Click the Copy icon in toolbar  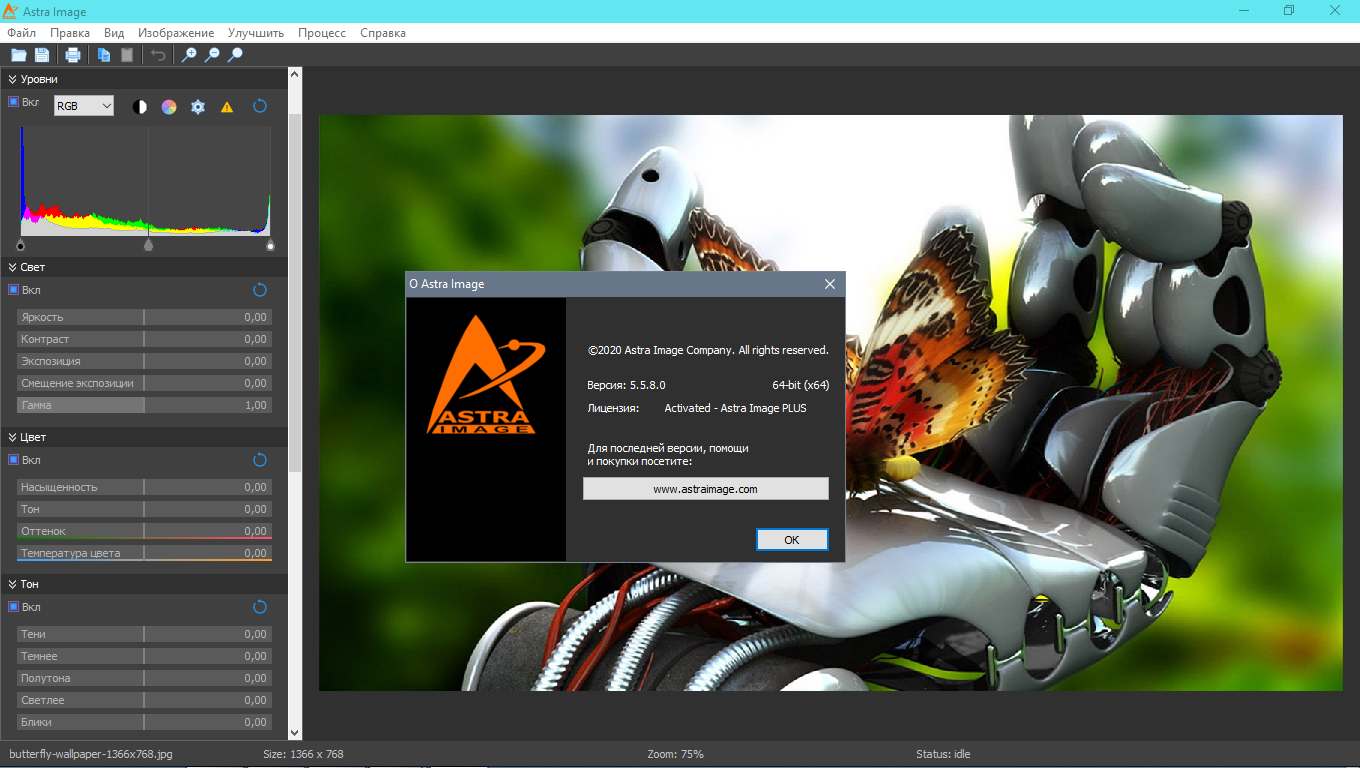tap(103, 55)
